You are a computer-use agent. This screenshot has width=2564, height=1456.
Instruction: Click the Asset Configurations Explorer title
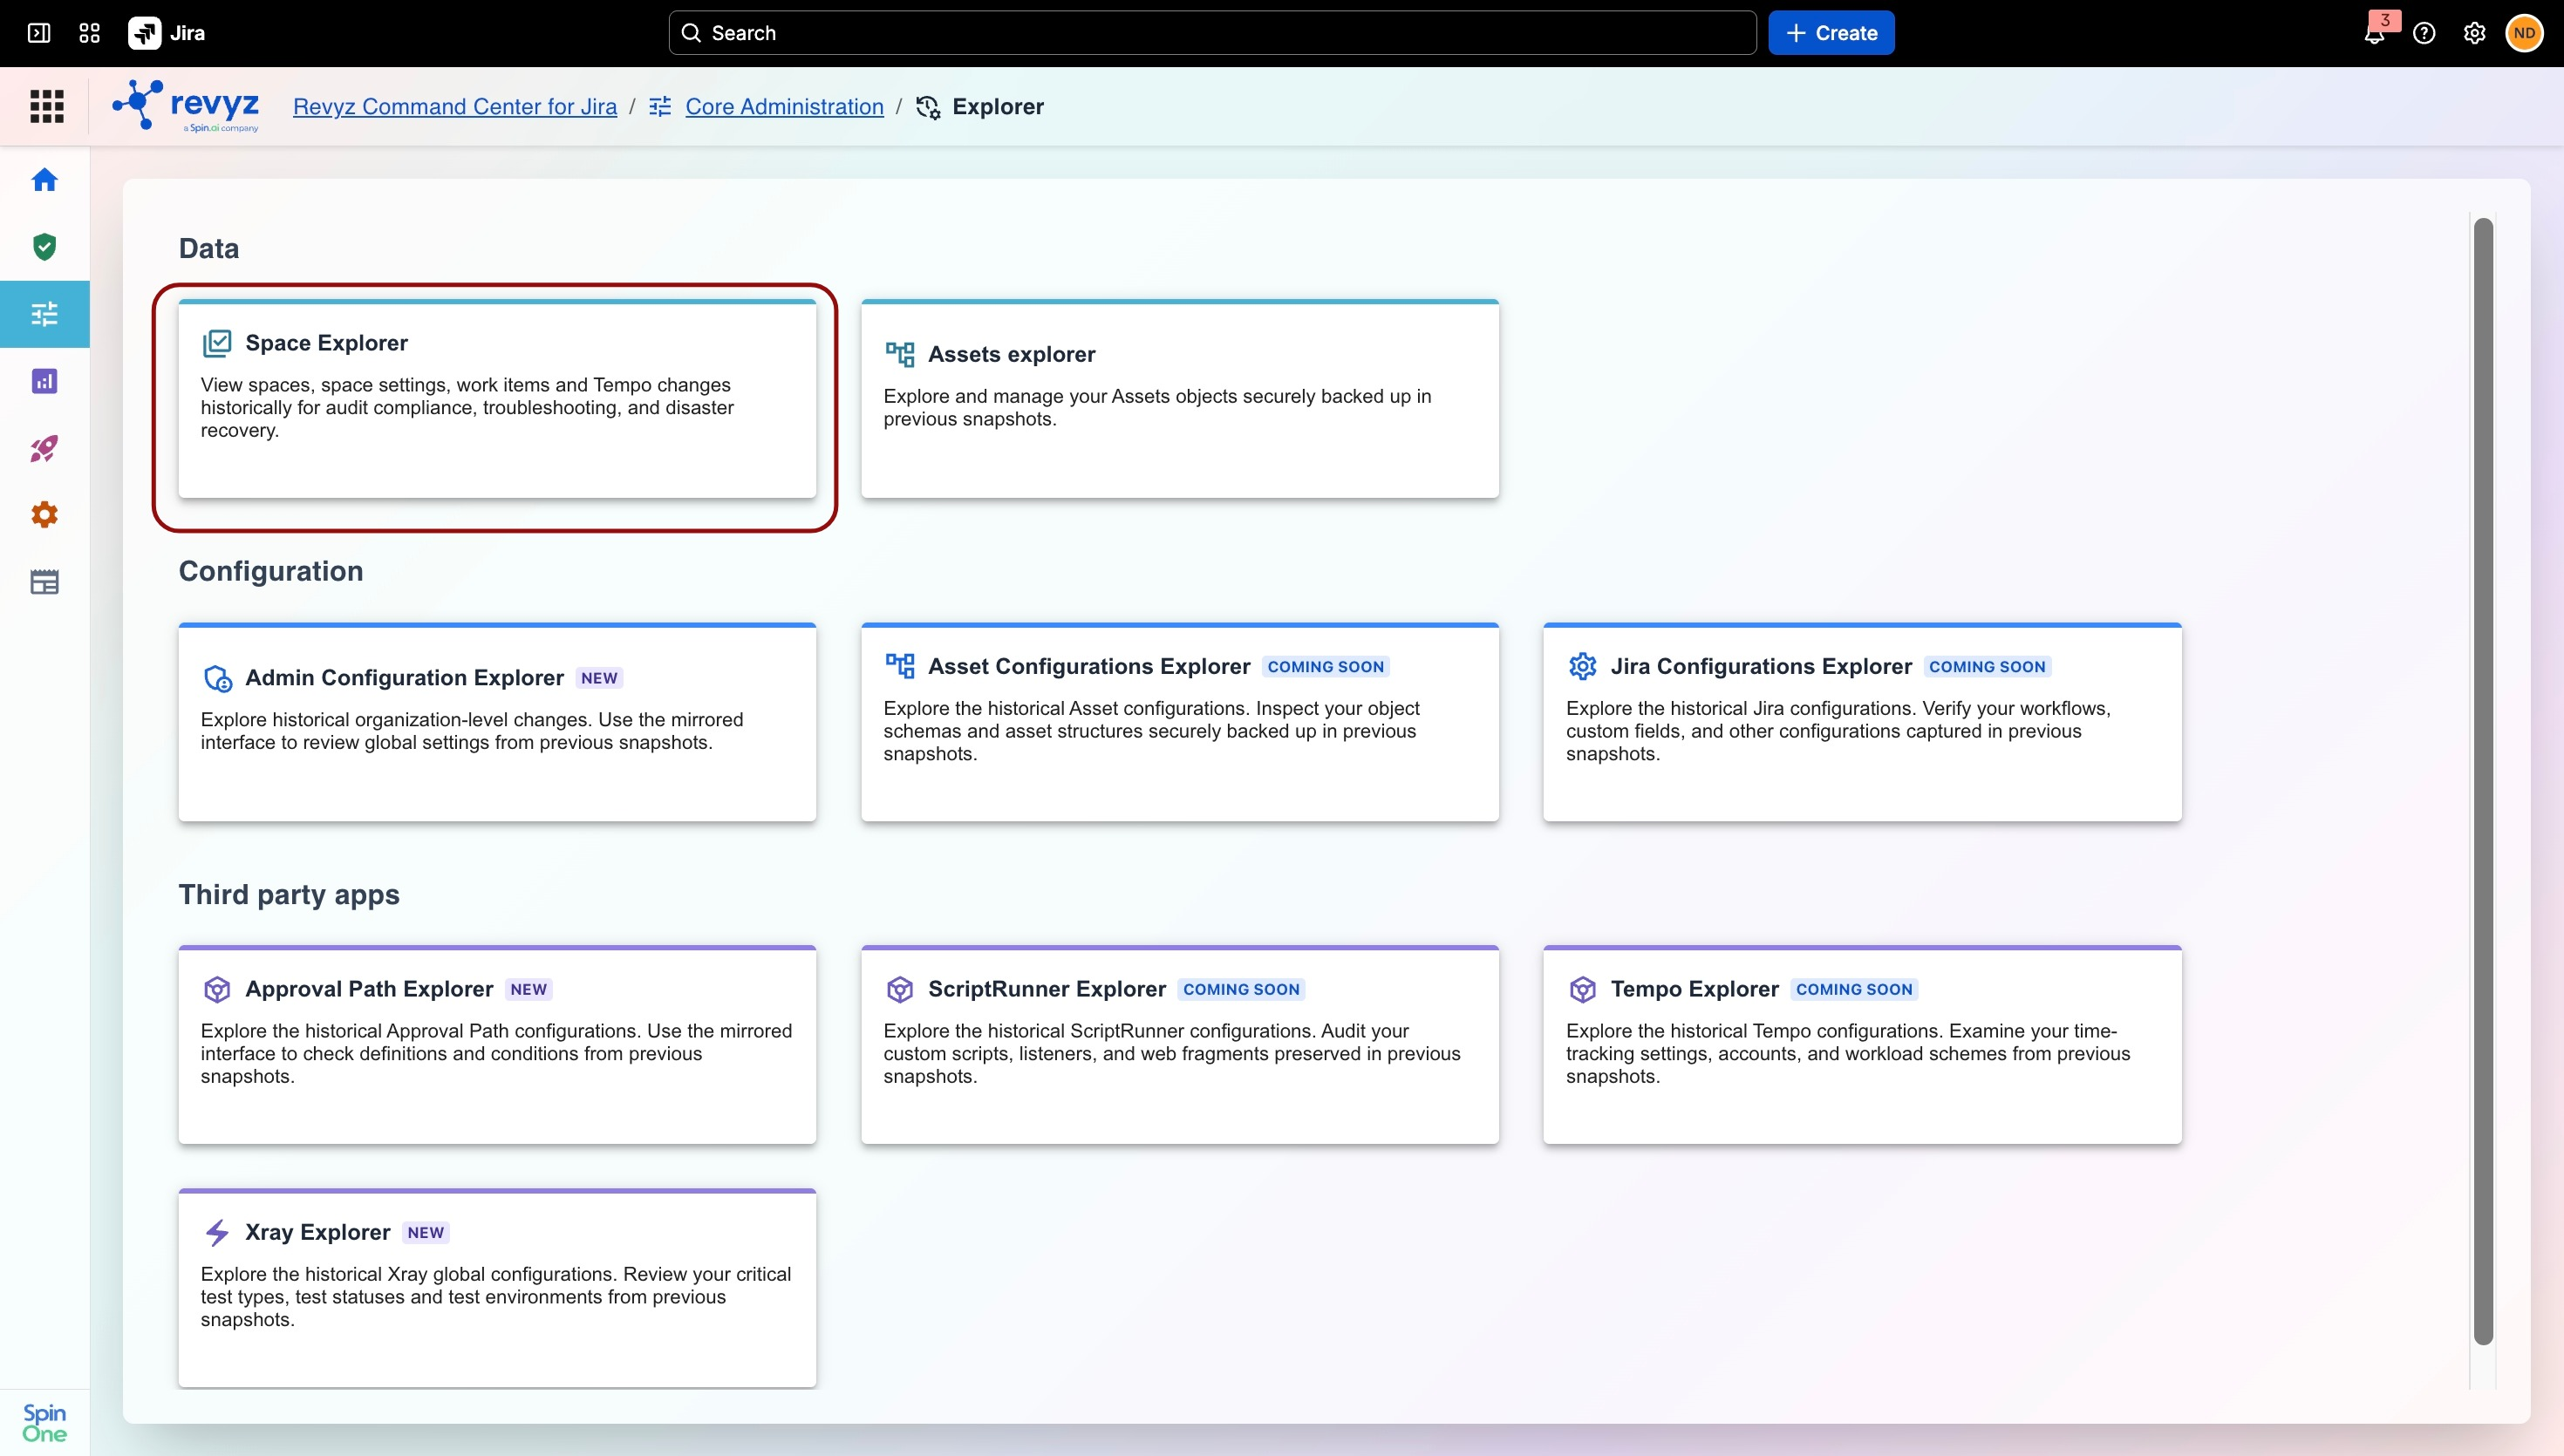tap(1089, 666)
